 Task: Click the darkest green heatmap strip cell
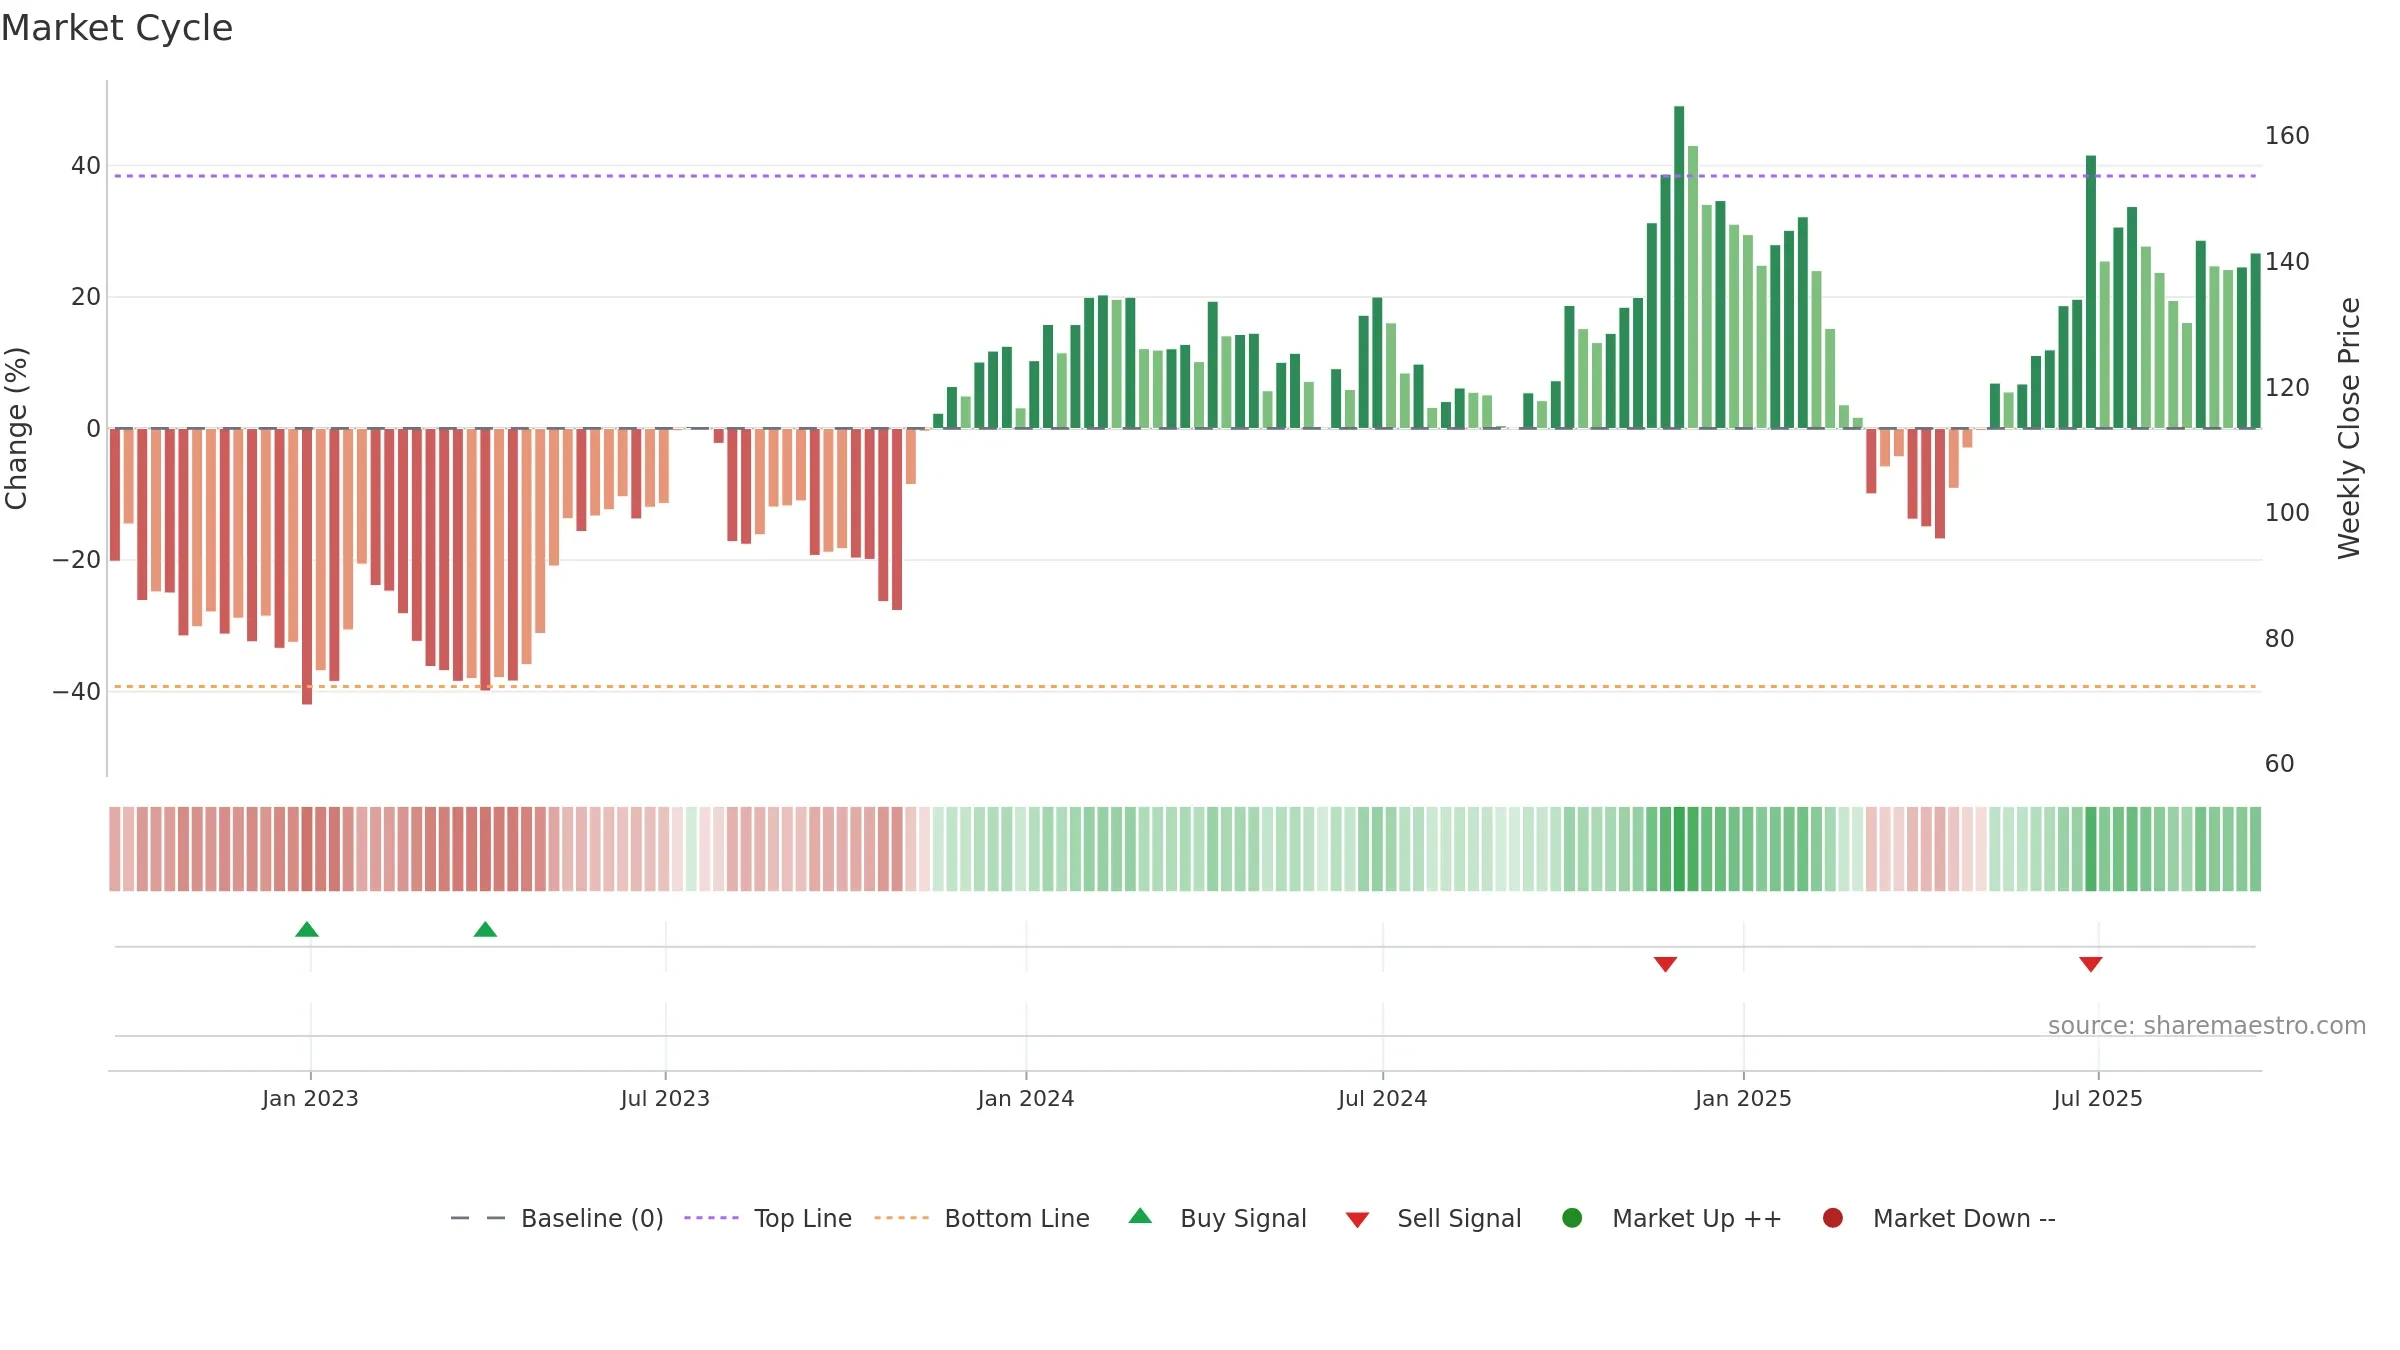click(x=1679, y=849)
